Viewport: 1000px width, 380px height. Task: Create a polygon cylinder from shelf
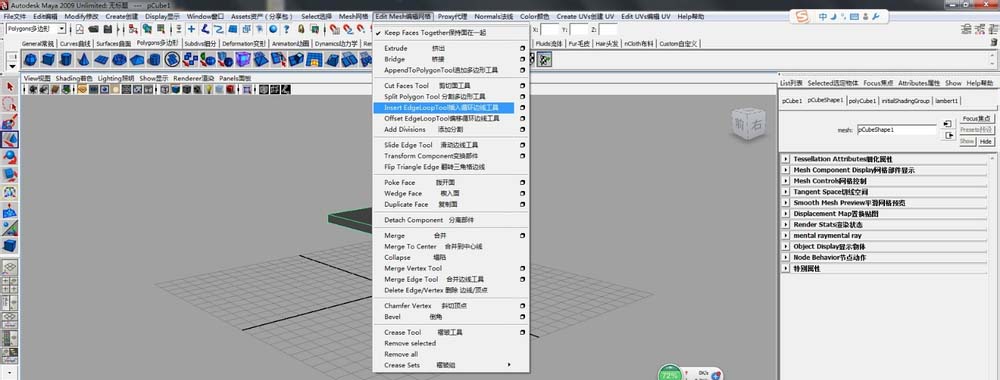(x=65, y=60)
